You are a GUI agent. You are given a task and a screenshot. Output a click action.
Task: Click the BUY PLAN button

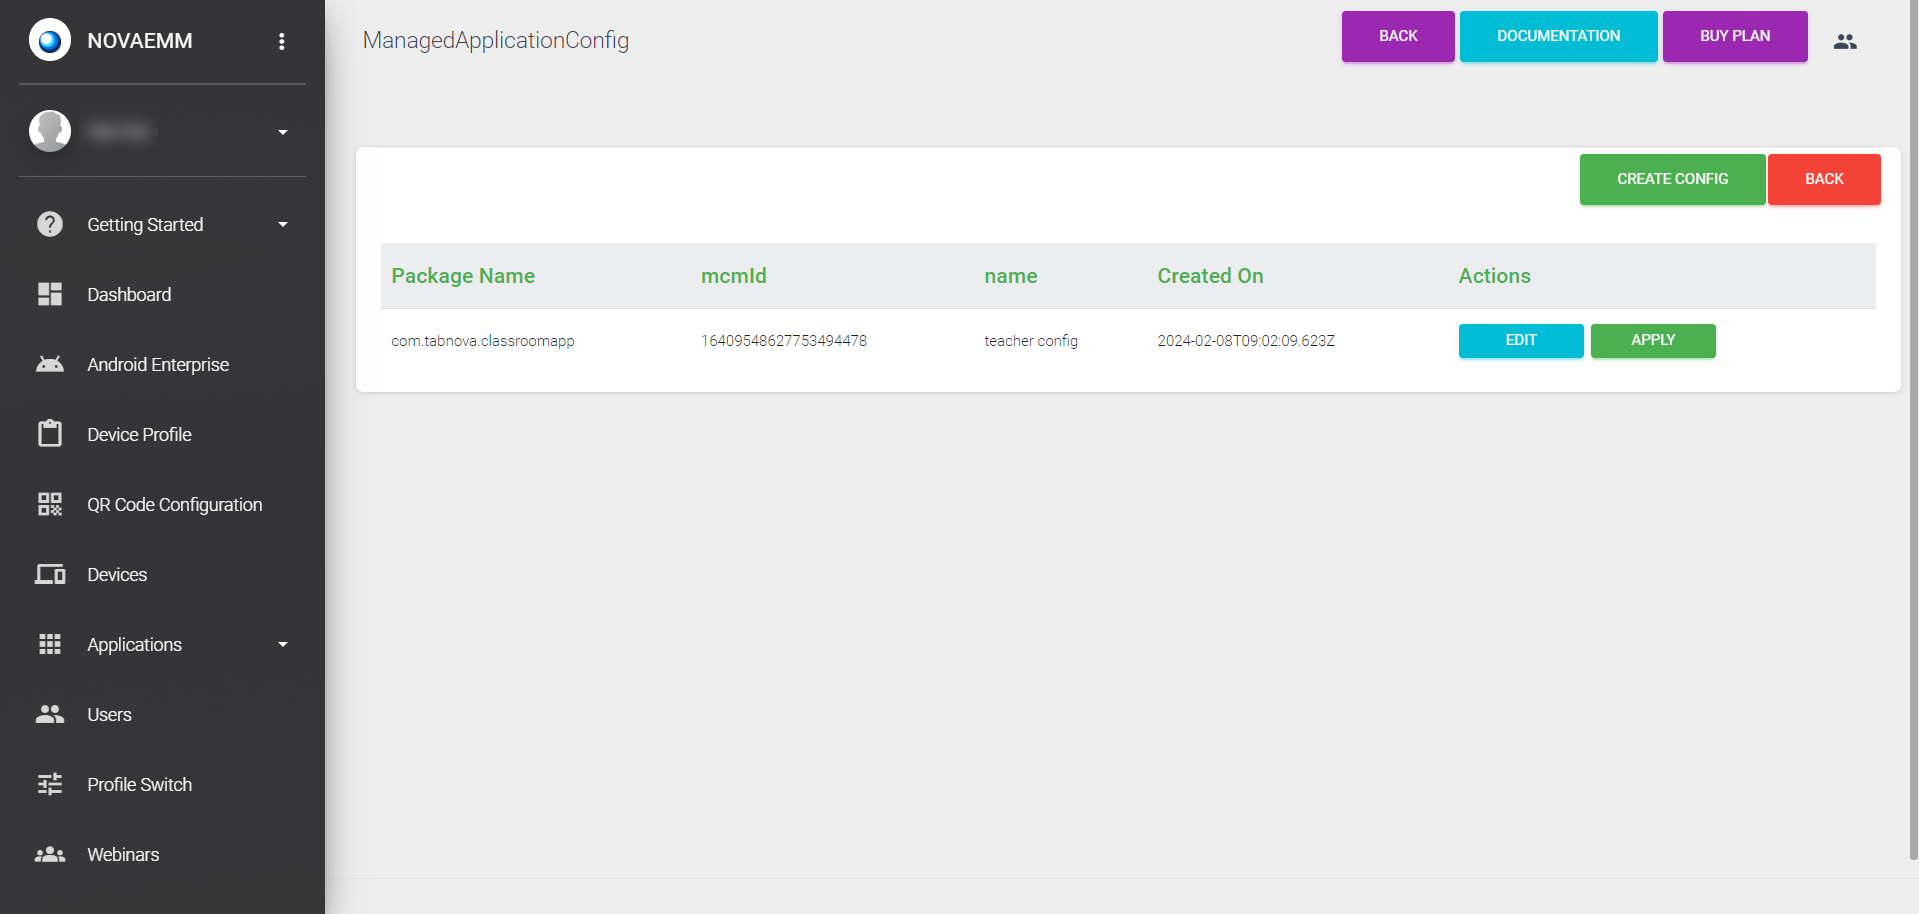1735,36
